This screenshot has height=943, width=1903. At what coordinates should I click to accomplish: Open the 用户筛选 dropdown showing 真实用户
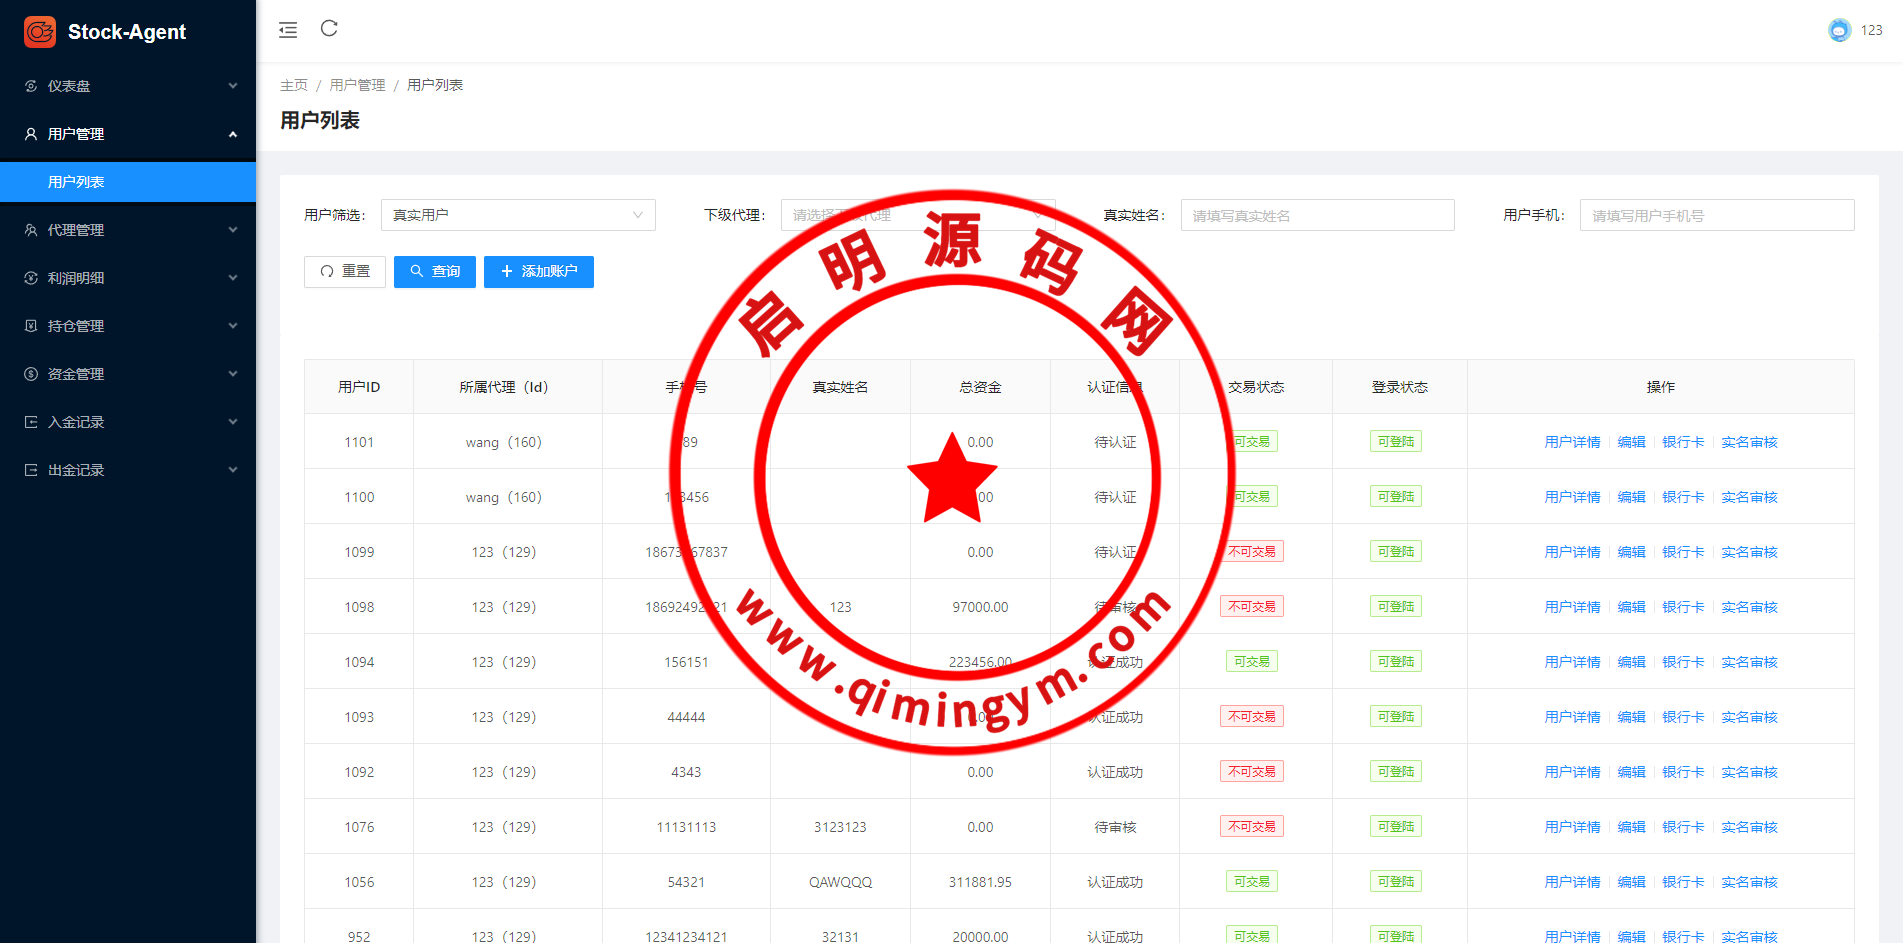point(518,215)
